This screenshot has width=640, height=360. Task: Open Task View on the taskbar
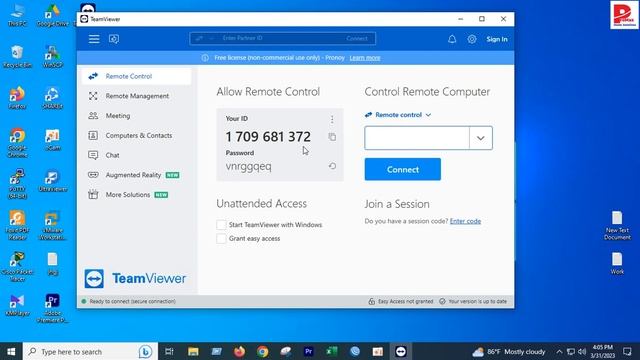169,351
